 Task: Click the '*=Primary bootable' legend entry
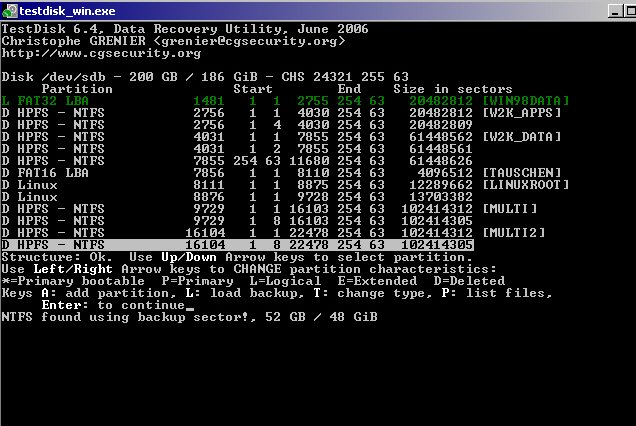pos(73,281)
